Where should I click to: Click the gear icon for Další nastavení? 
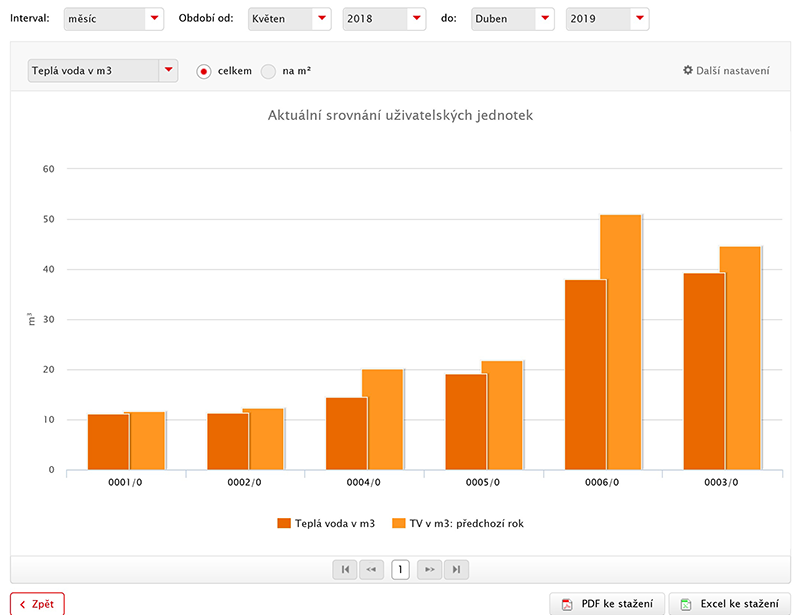[687, 71]
